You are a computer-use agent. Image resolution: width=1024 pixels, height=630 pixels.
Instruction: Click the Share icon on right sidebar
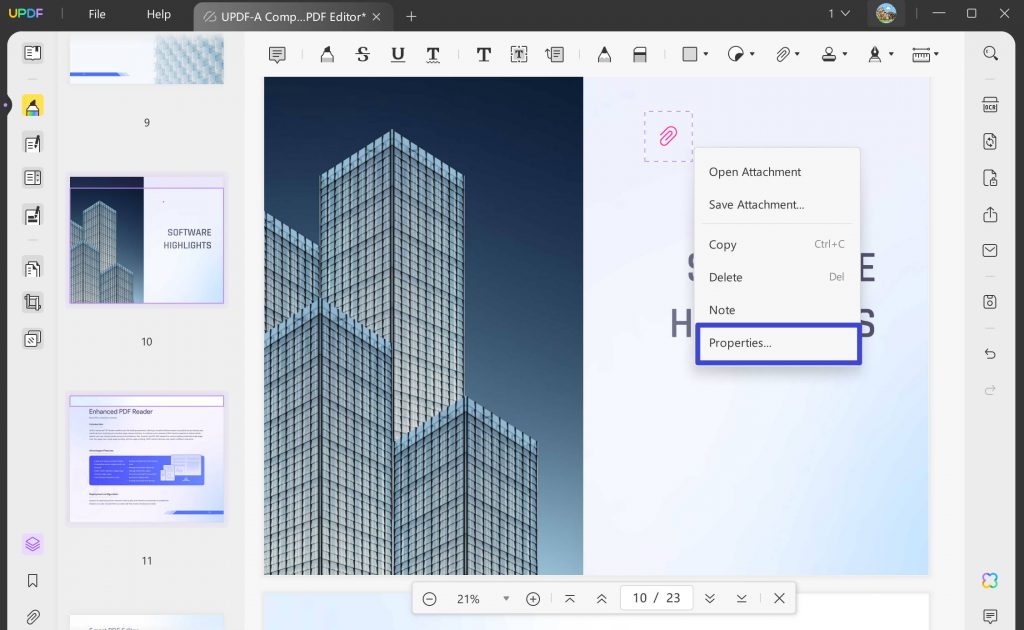click(x=990, y=214)
